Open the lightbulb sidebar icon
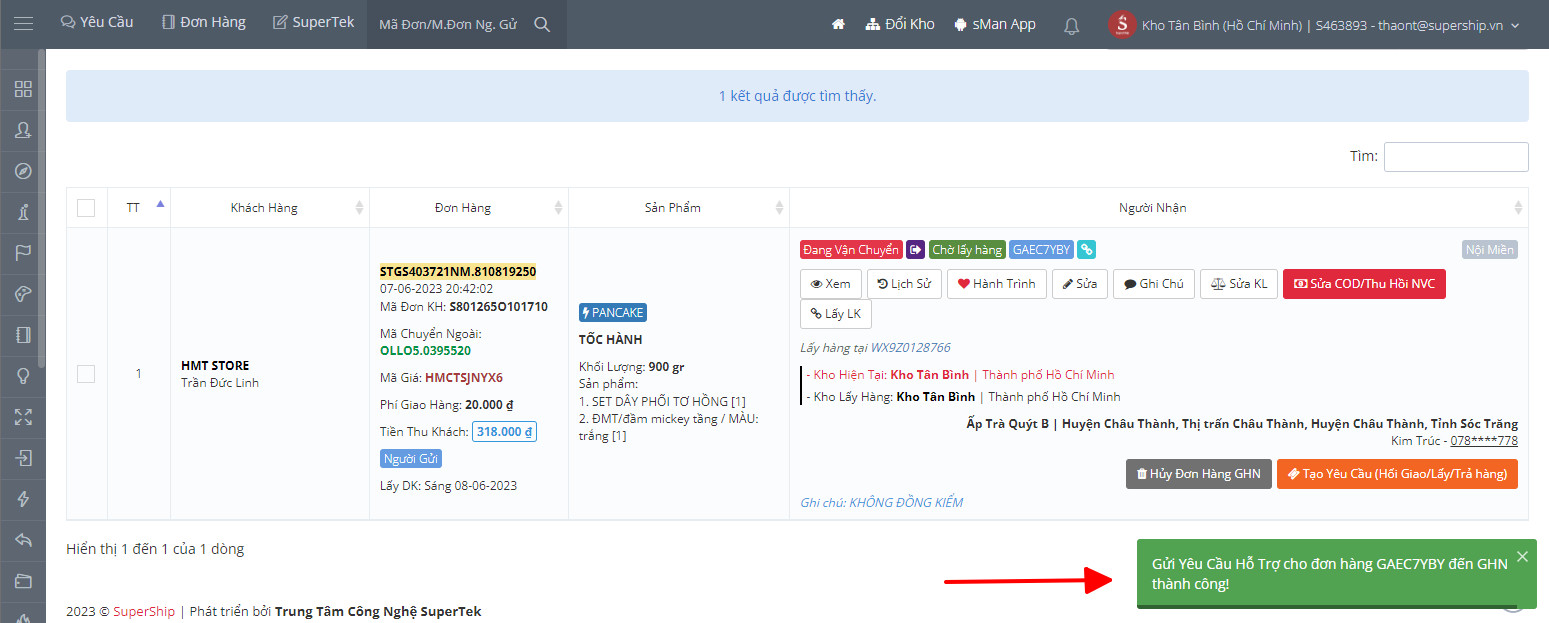 tap(23, 376)
